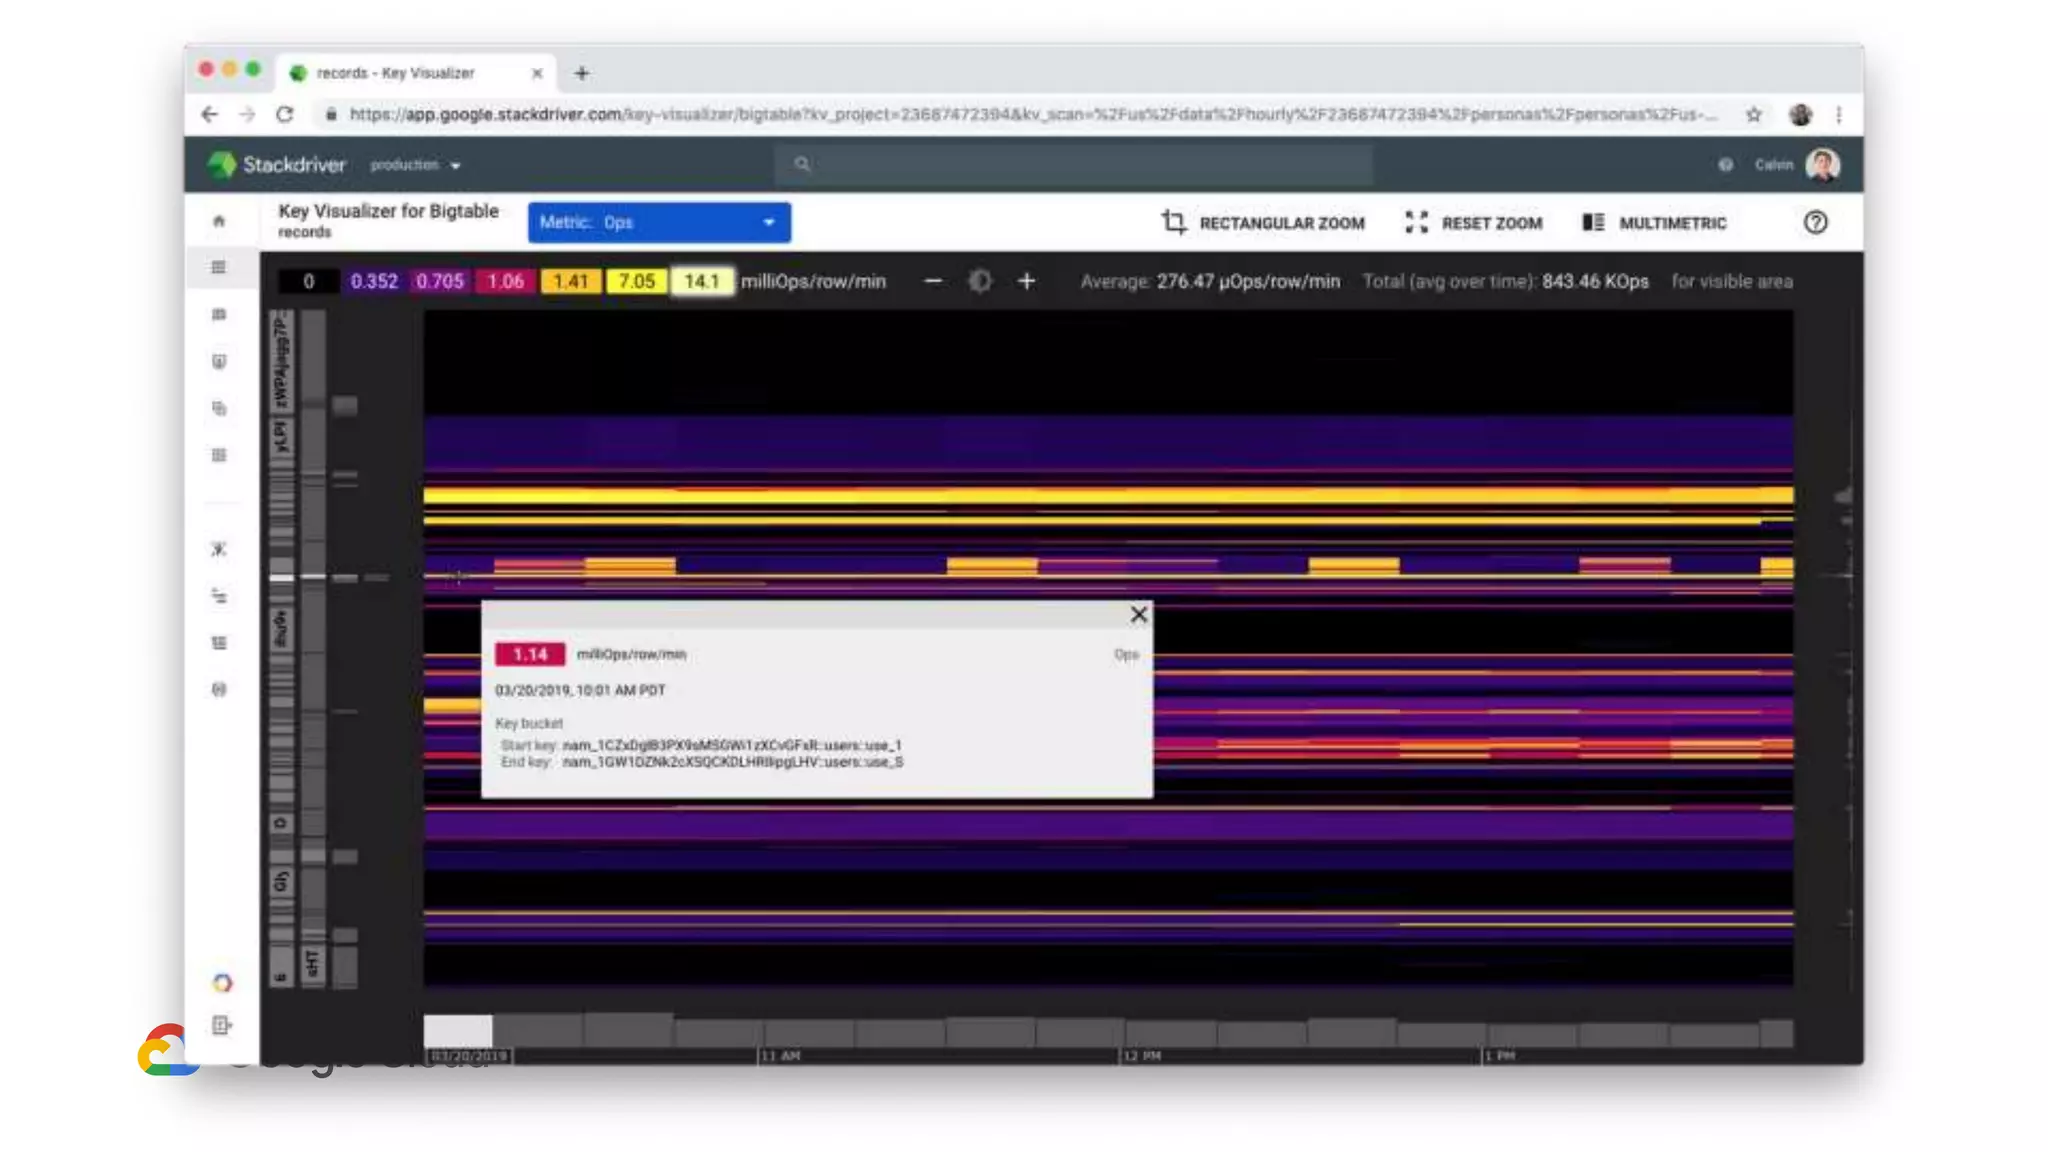
Task: Click the Rectangular Zoom crop icon
Action: point(1174,222)
